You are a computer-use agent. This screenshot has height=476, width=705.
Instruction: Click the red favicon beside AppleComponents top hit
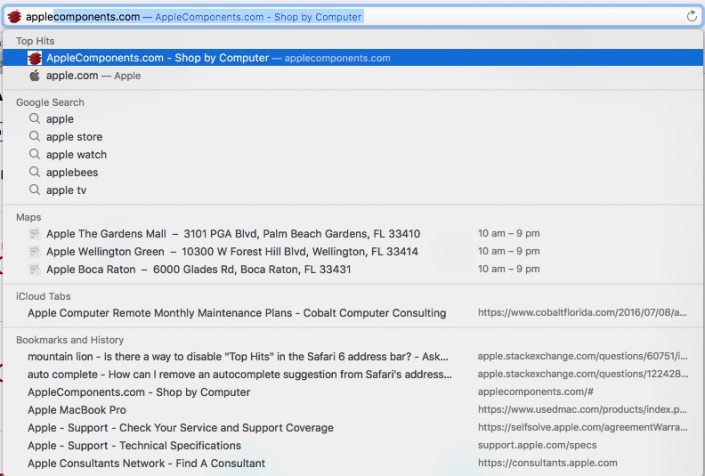[x=35, y=58]
